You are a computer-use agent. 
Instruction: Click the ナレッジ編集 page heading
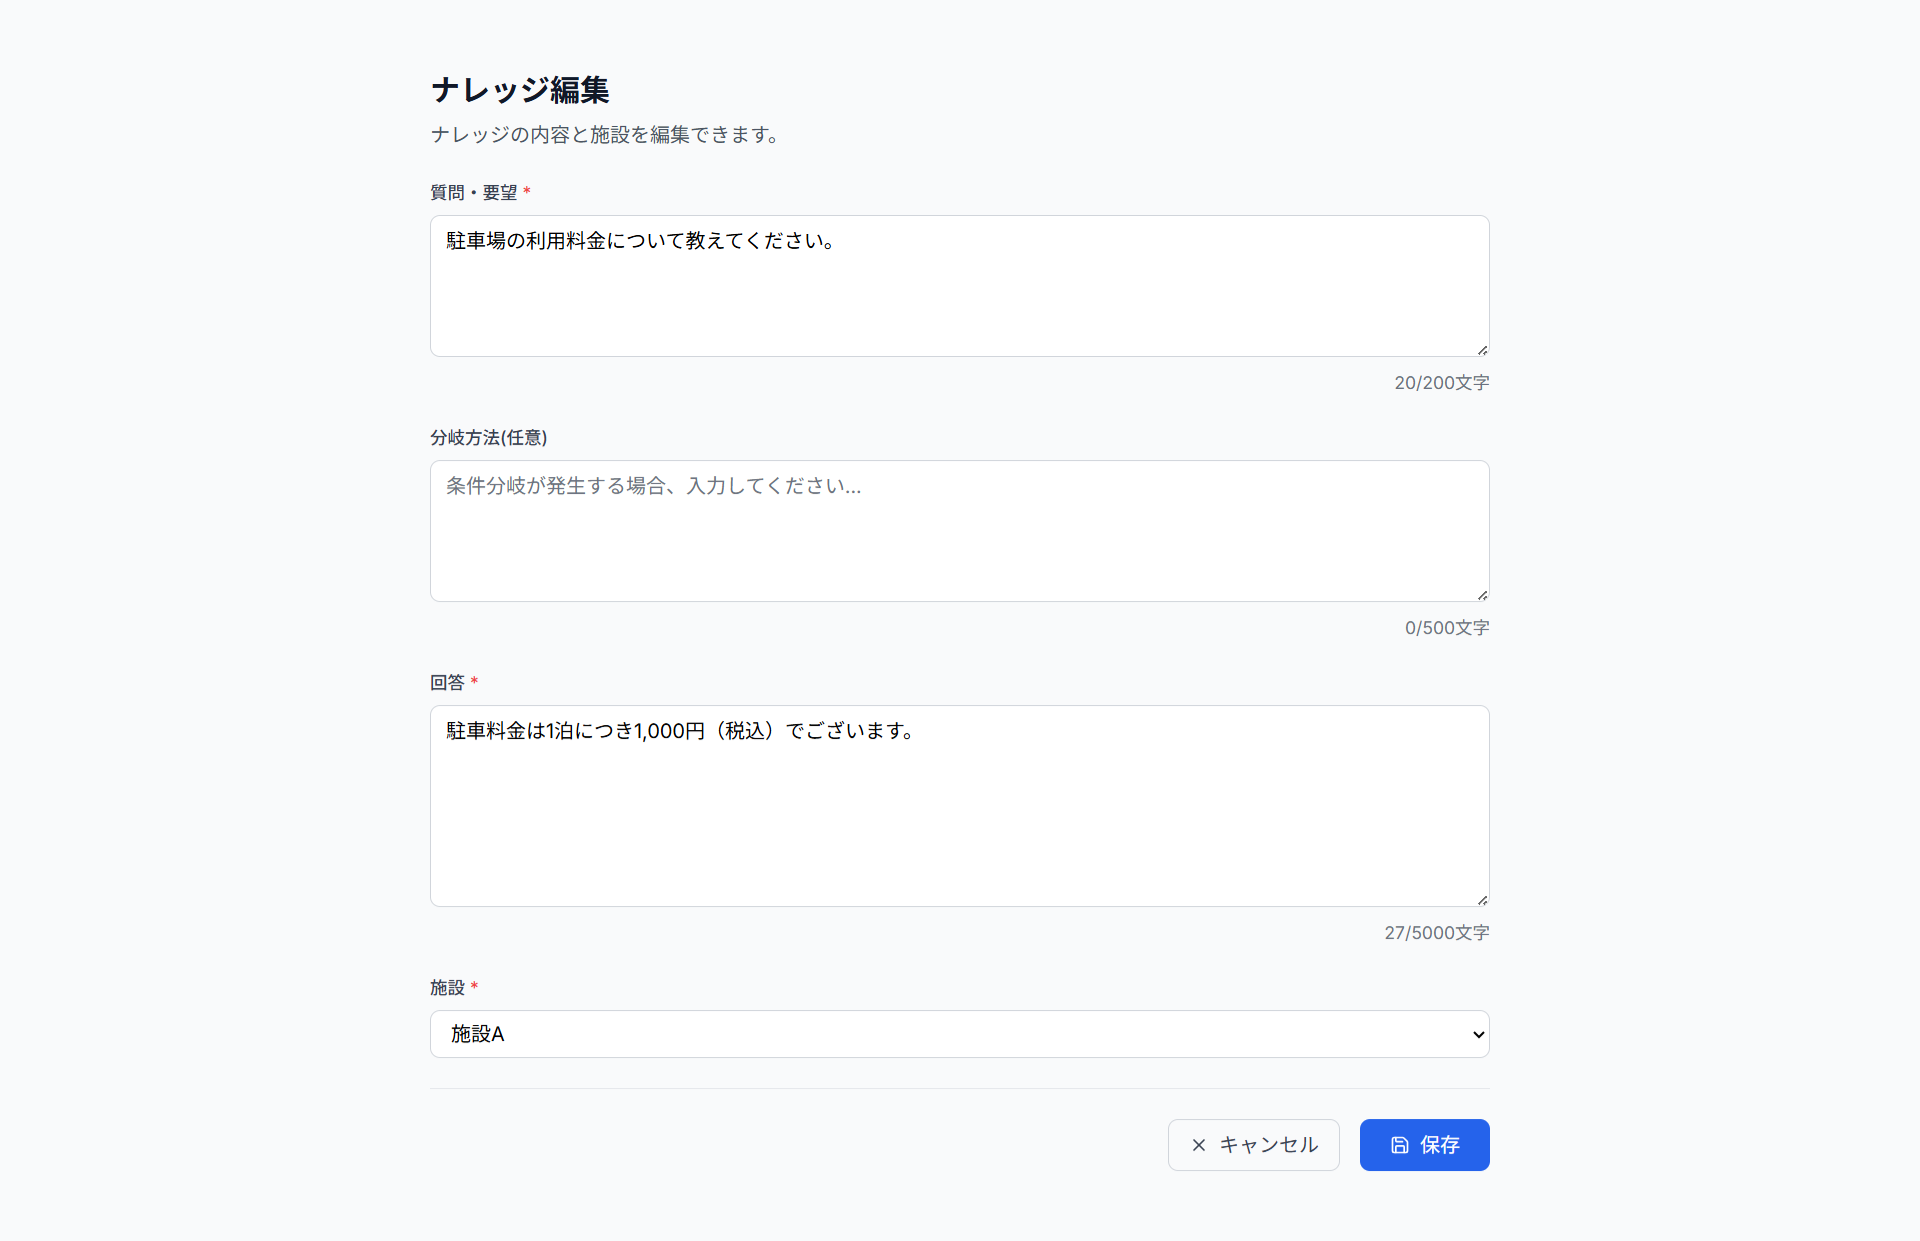pyautogui.click(x=520, y=90)
